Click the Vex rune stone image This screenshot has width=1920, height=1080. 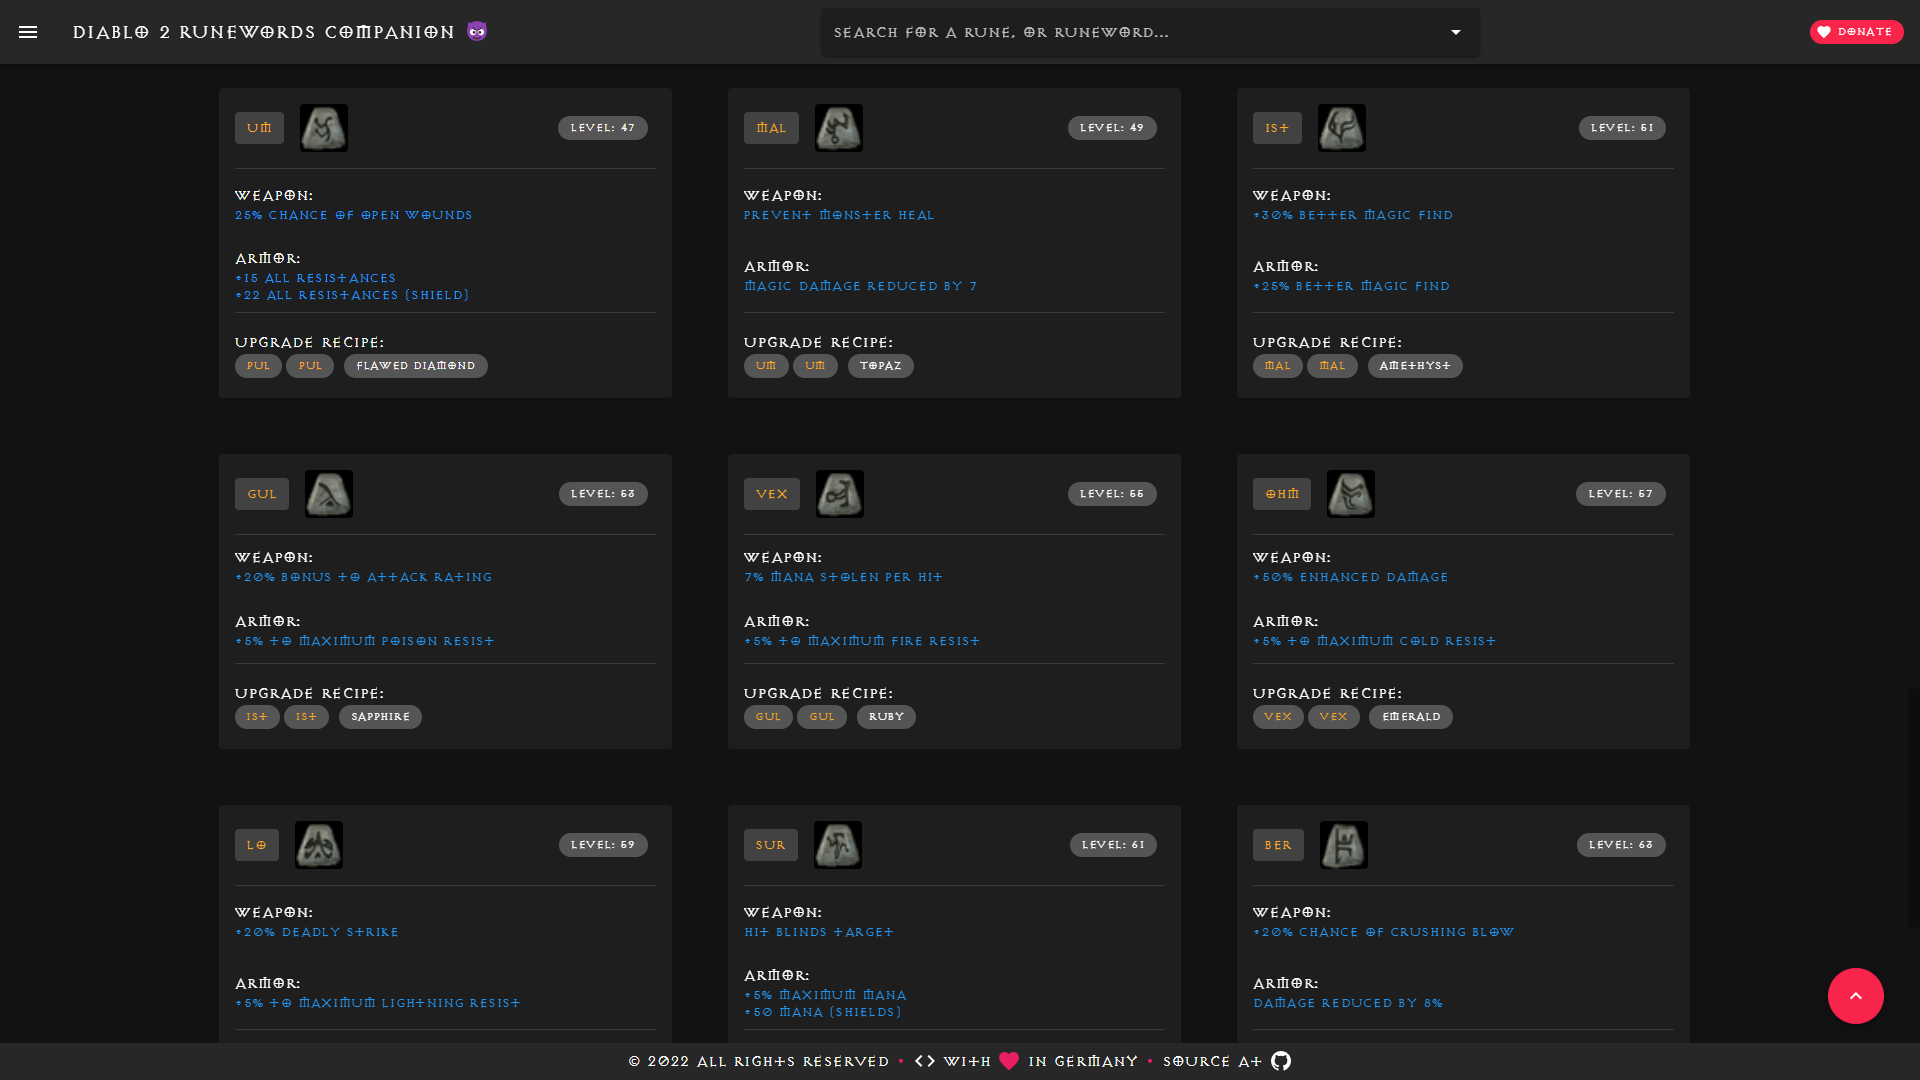(840, 494)
